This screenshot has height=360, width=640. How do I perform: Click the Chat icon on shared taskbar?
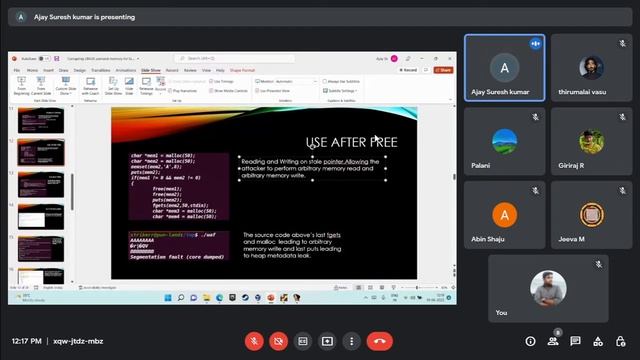tap(194, 298)
